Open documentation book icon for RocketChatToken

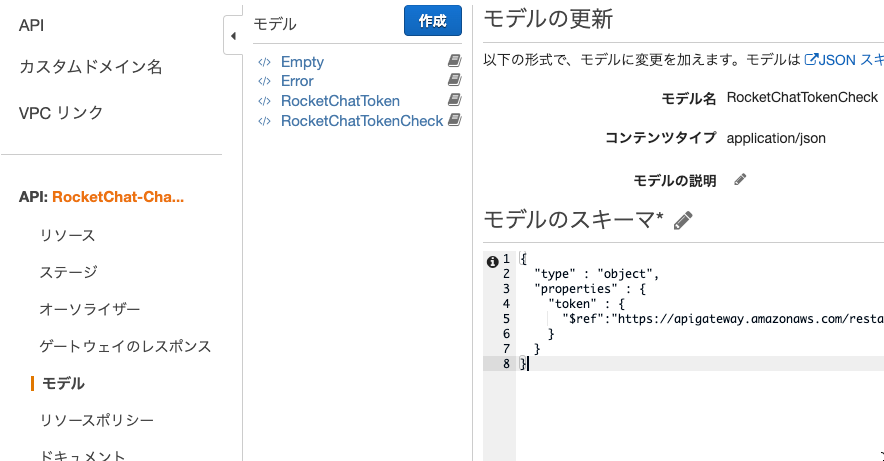pos(454,99)
